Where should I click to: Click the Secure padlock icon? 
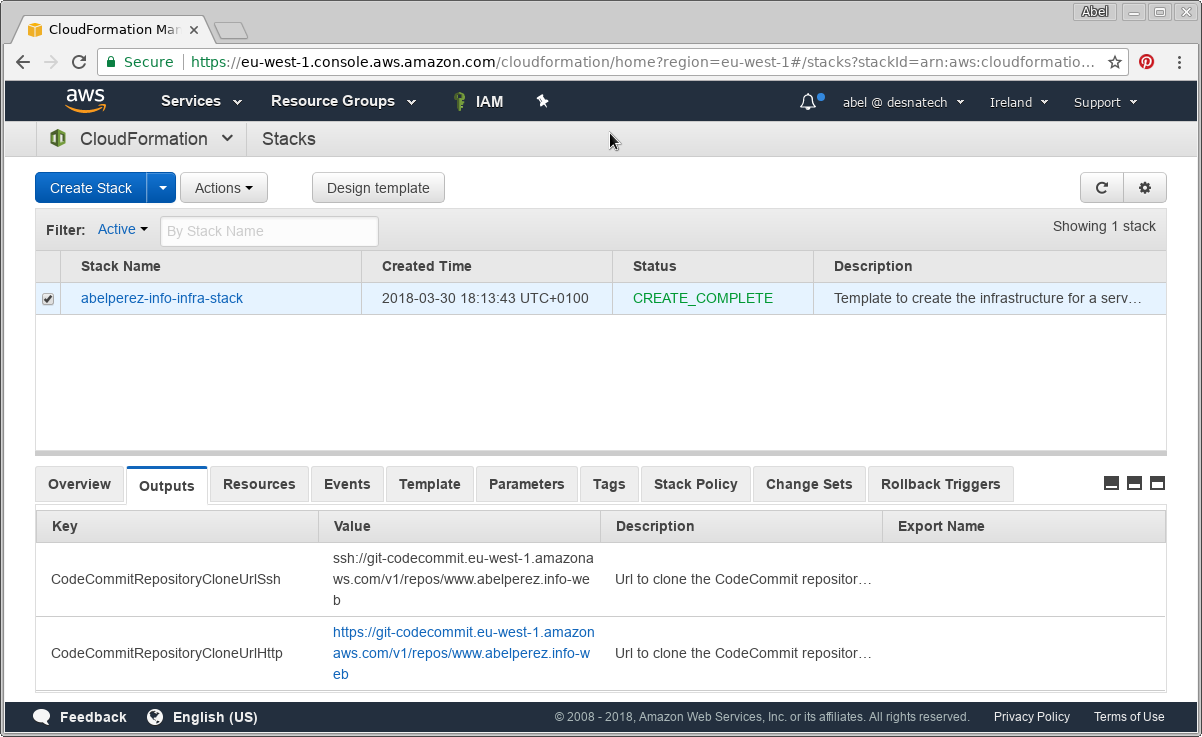point(112,62)
